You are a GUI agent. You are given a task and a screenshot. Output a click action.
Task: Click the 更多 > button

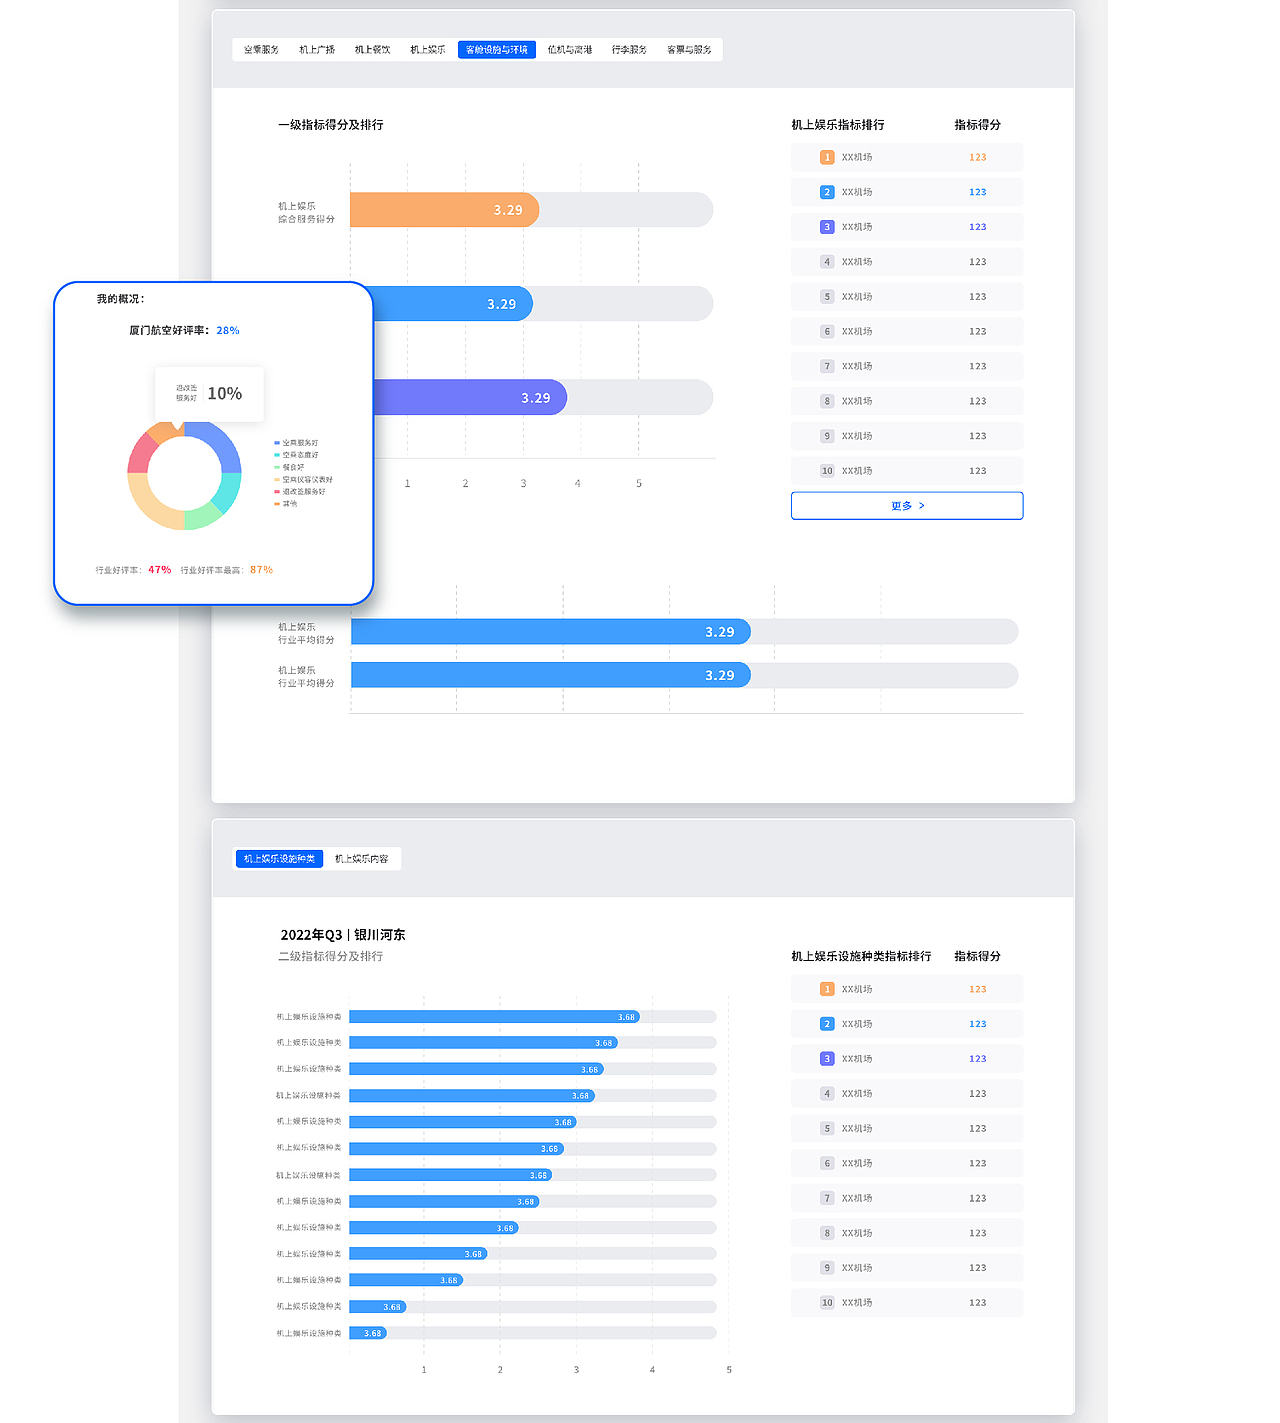(x=907, y=506)
